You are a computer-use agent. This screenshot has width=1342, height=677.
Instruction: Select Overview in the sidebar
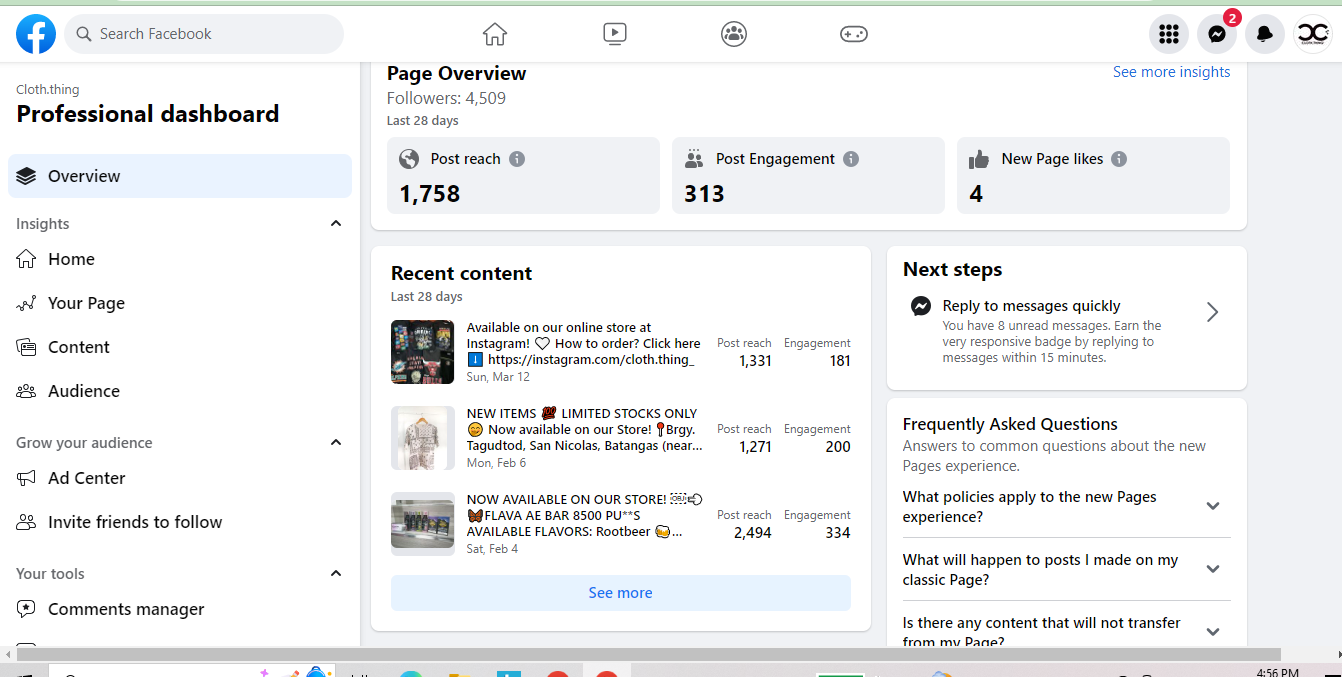click(x=180, y=176)
